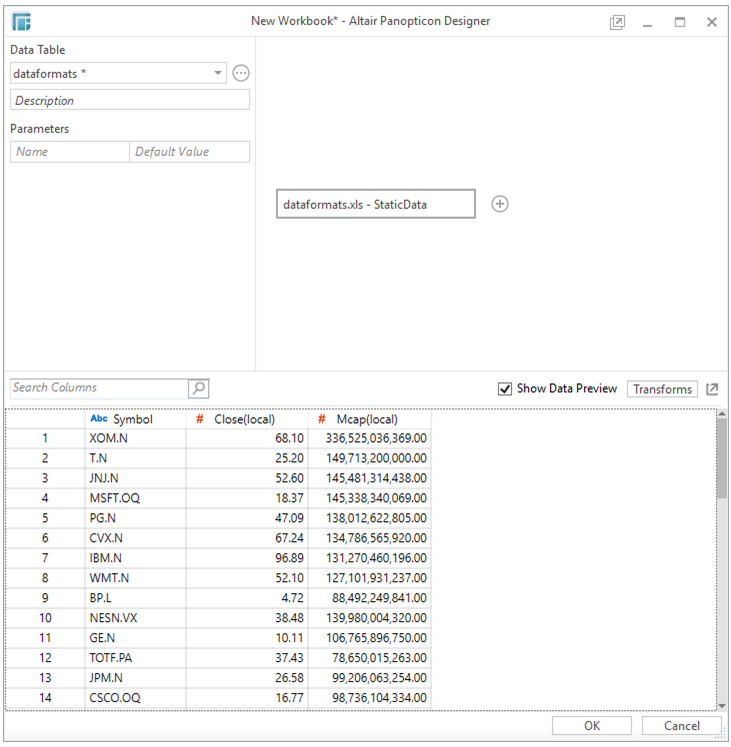731x747 pixels.
Task: Cancel the data table dialog
Action: [681, 726]
